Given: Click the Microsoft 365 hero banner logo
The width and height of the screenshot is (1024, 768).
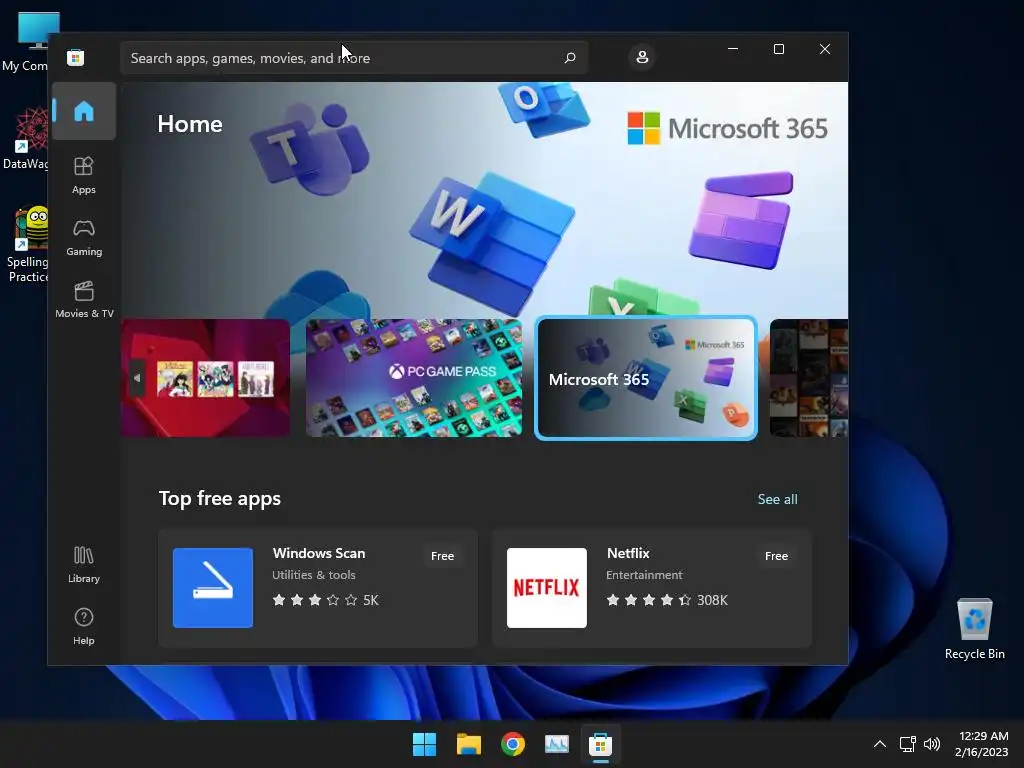Looking at the screenshot, I should (727, 128).
